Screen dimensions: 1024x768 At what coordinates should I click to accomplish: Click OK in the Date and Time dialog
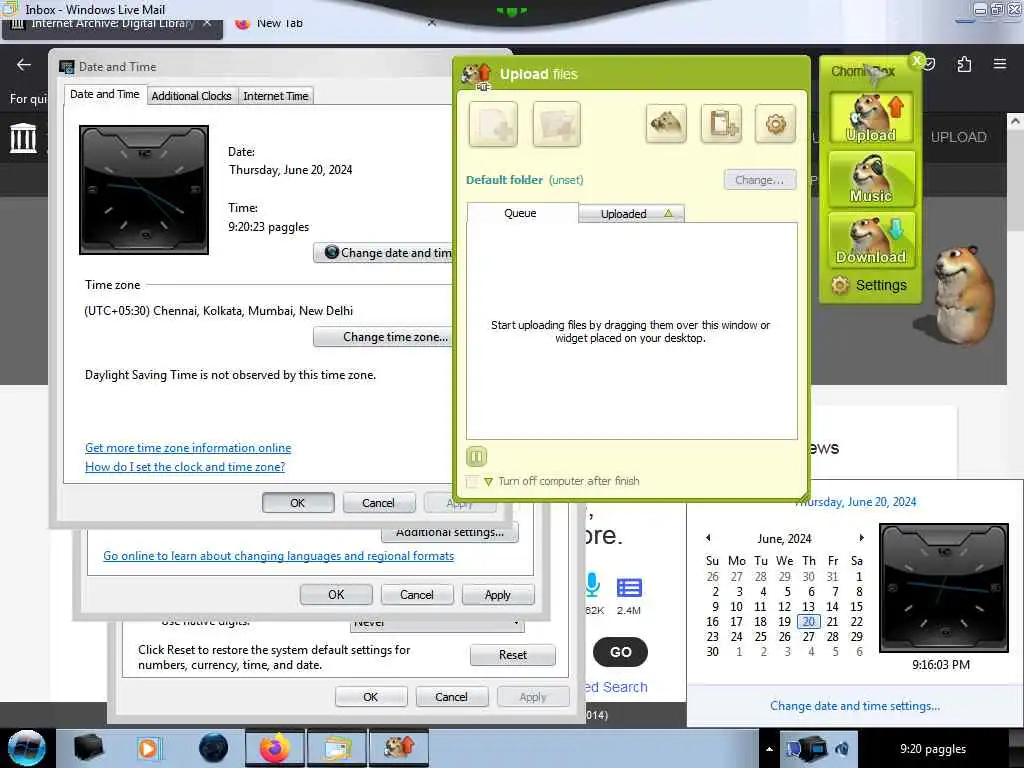tap(298, 503)
